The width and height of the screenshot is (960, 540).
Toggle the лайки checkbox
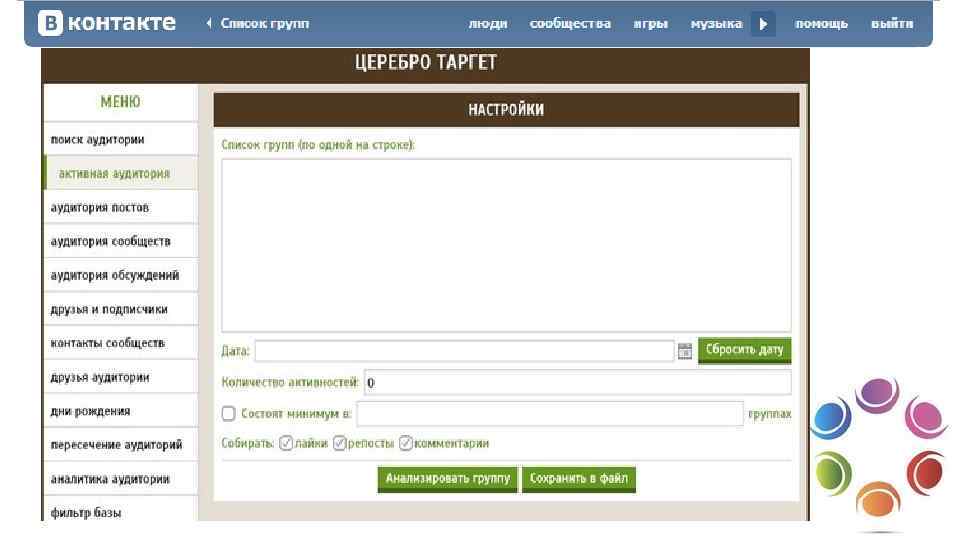[x=285, y=443]
